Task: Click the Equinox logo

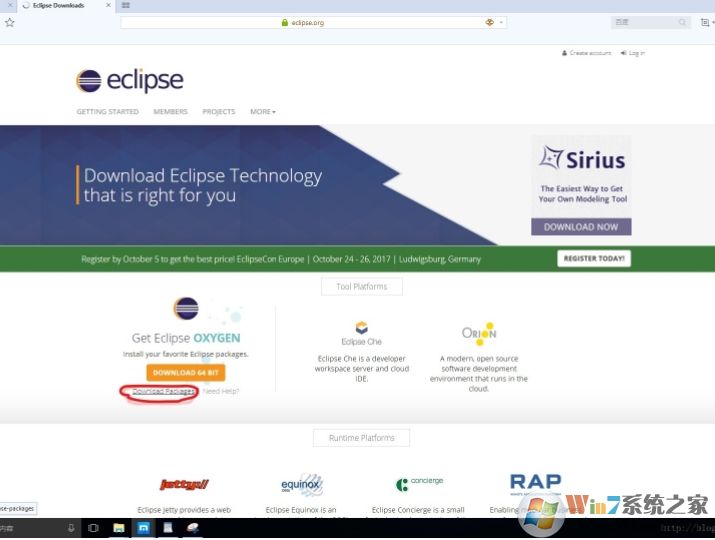Action: 301,484
